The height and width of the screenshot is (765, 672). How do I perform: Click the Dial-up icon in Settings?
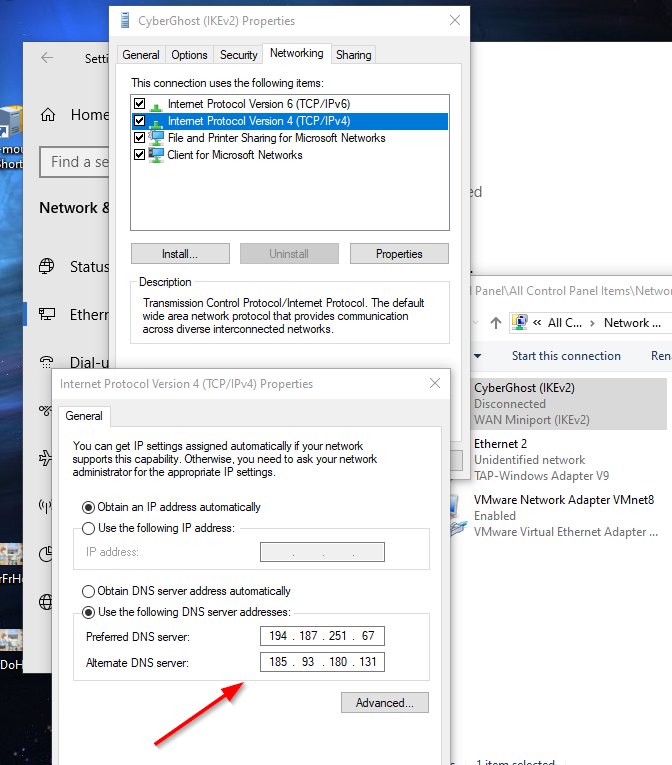46,362
